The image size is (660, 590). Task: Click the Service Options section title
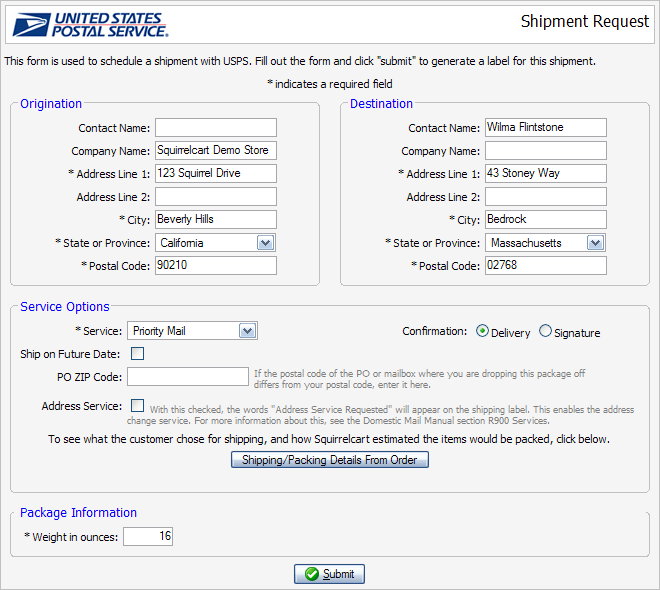pyautogui.click(x=65, y=307)
